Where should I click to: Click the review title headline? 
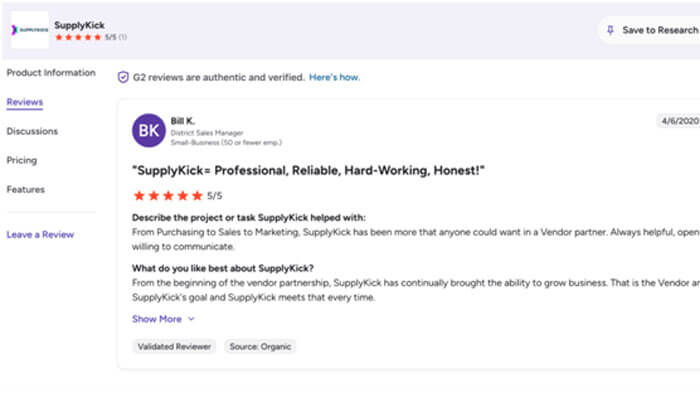[309, 171]
